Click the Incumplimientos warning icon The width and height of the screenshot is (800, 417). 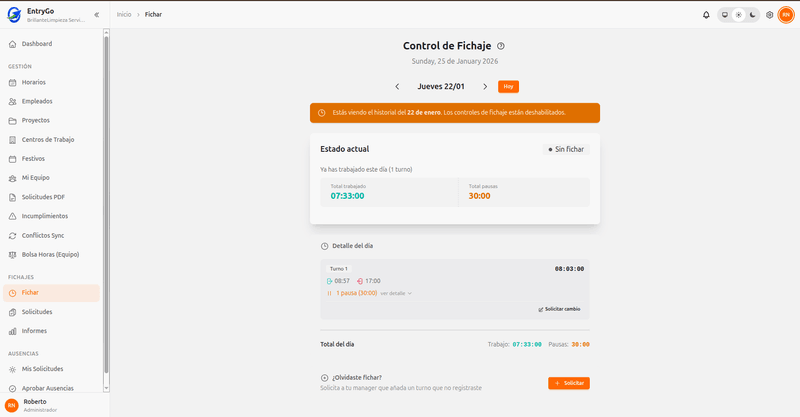(x=13, y=216)
